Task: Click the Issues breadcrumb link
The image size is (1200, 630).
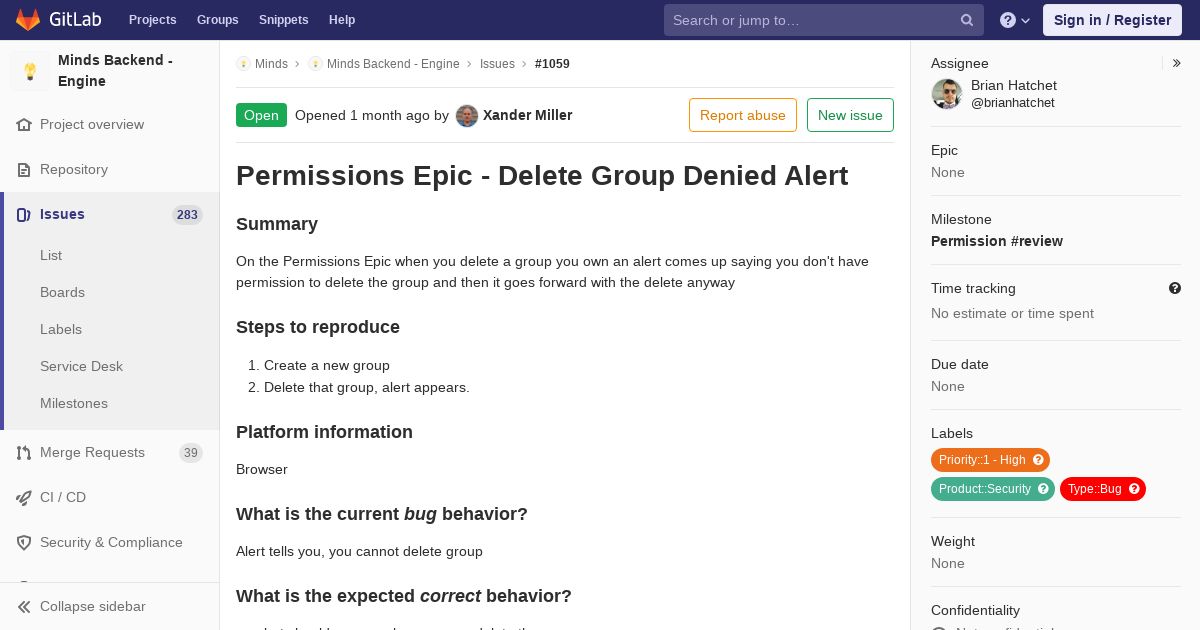Action: pyautogui.click(x=497, y=64)
